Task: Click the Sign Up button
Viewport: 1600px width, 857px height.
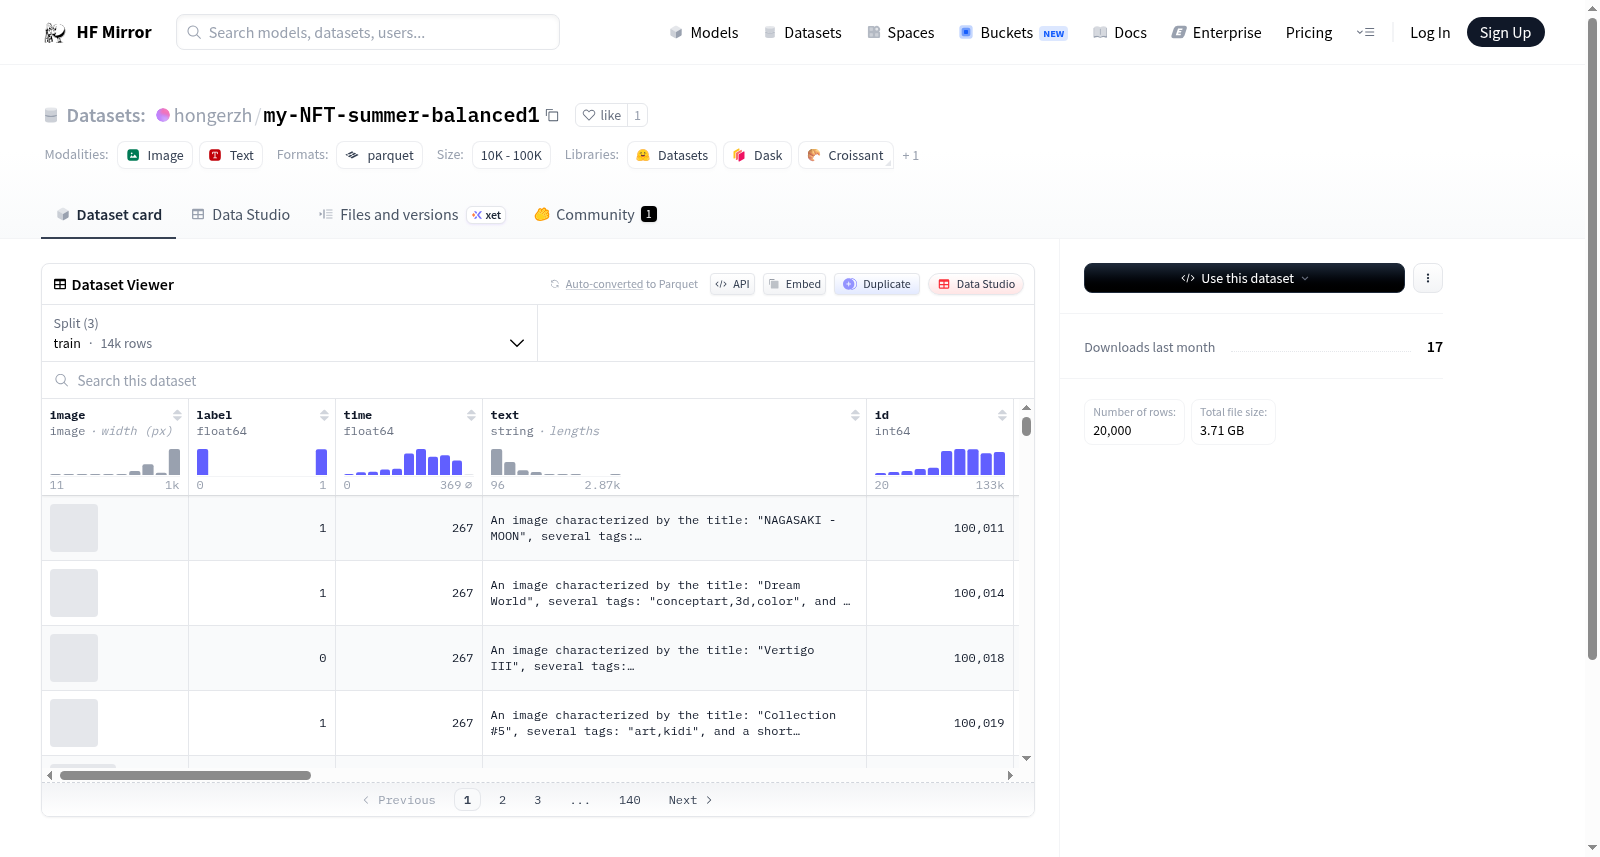Action: (x=1505, y=32)
